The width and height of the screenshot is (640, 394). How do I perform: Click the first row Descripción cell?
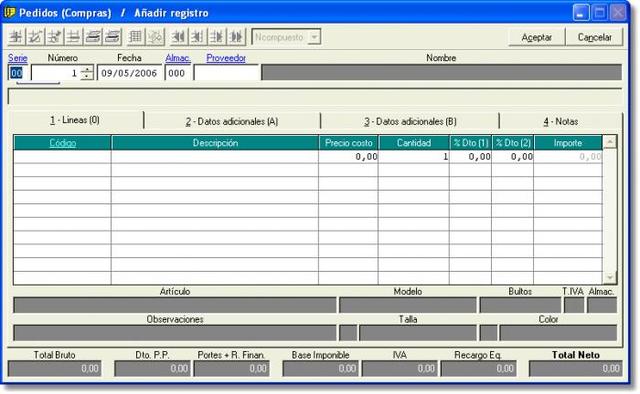pyautogui.click(x=215, y=157)
